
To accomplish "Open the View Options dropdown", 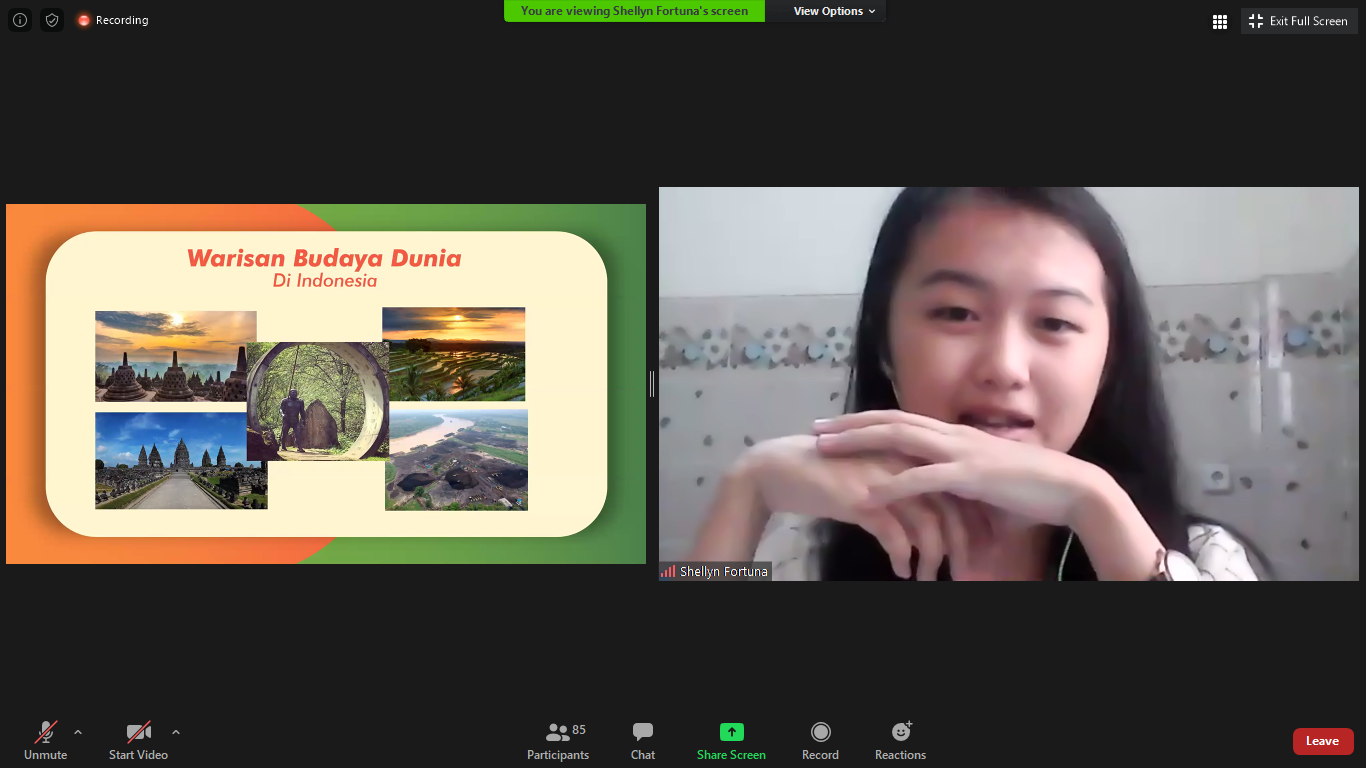I will [834, 11].
